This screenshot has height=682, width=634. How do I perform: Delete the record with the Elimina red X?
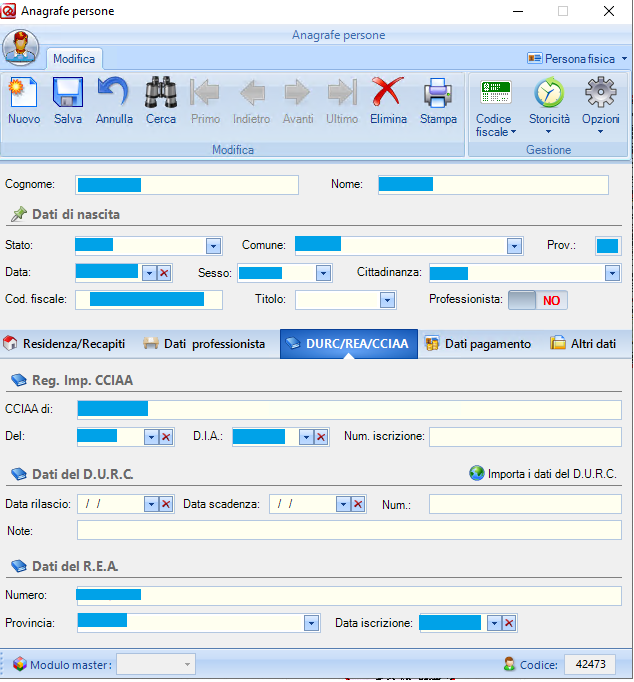(387, 92)
